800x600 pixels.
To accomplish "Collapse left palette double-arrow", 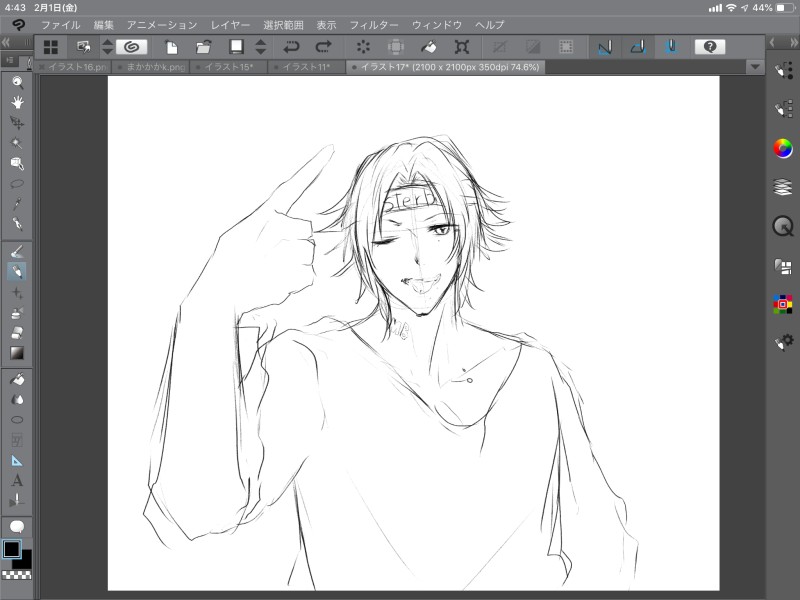I will [x=6, y=42].
